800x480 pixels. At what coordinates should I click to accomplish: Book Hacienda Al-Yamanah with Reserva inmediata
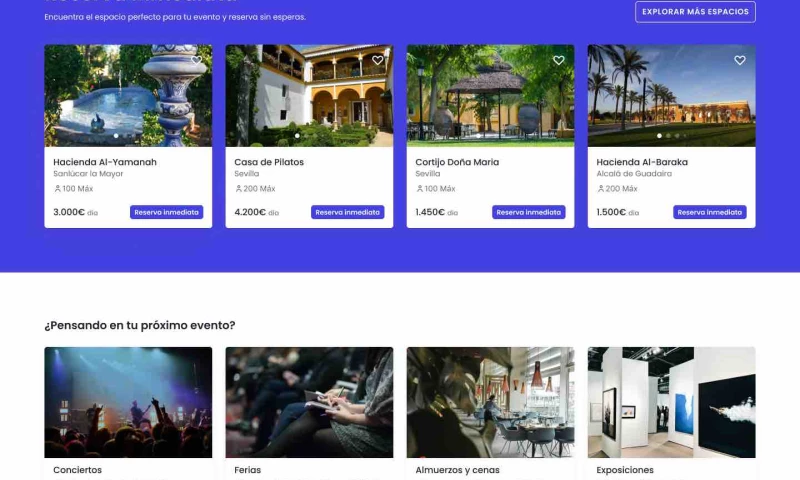tap(166, 212)
